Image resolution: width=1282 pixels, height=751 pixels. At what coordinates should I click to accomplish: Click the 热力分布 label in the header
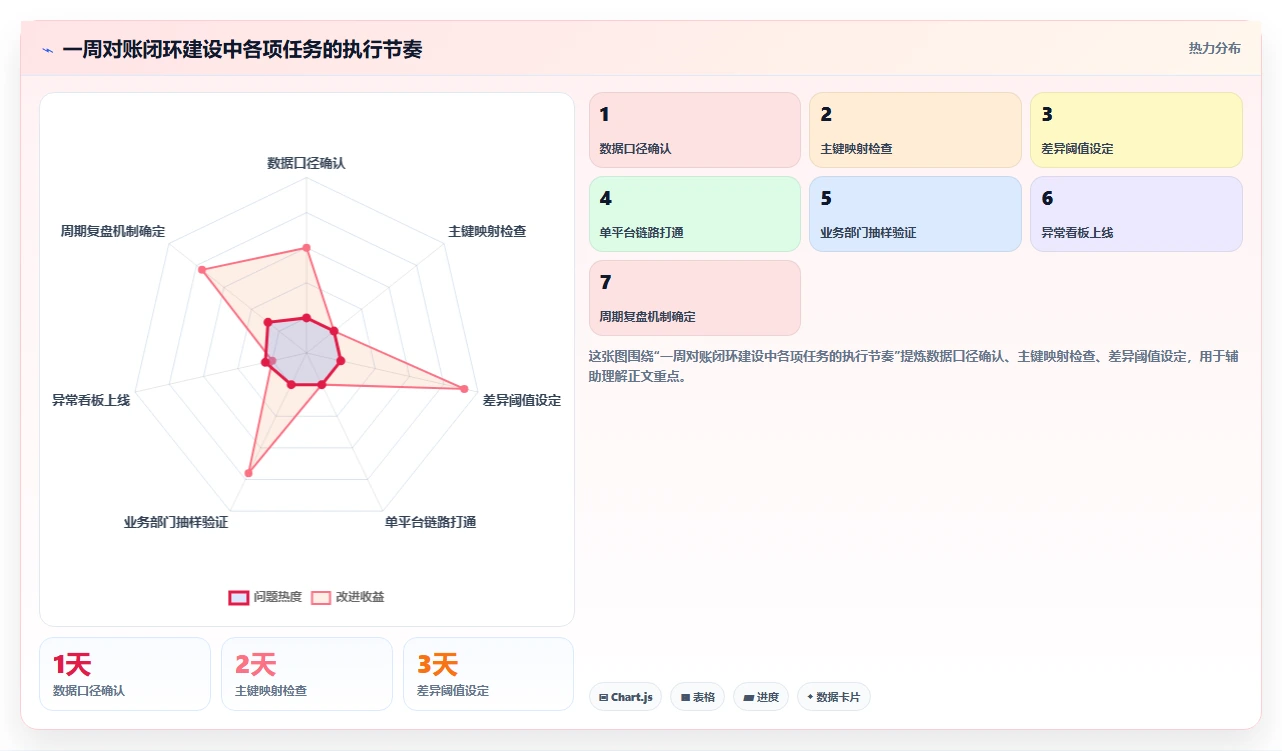(x=1214, y=48)
